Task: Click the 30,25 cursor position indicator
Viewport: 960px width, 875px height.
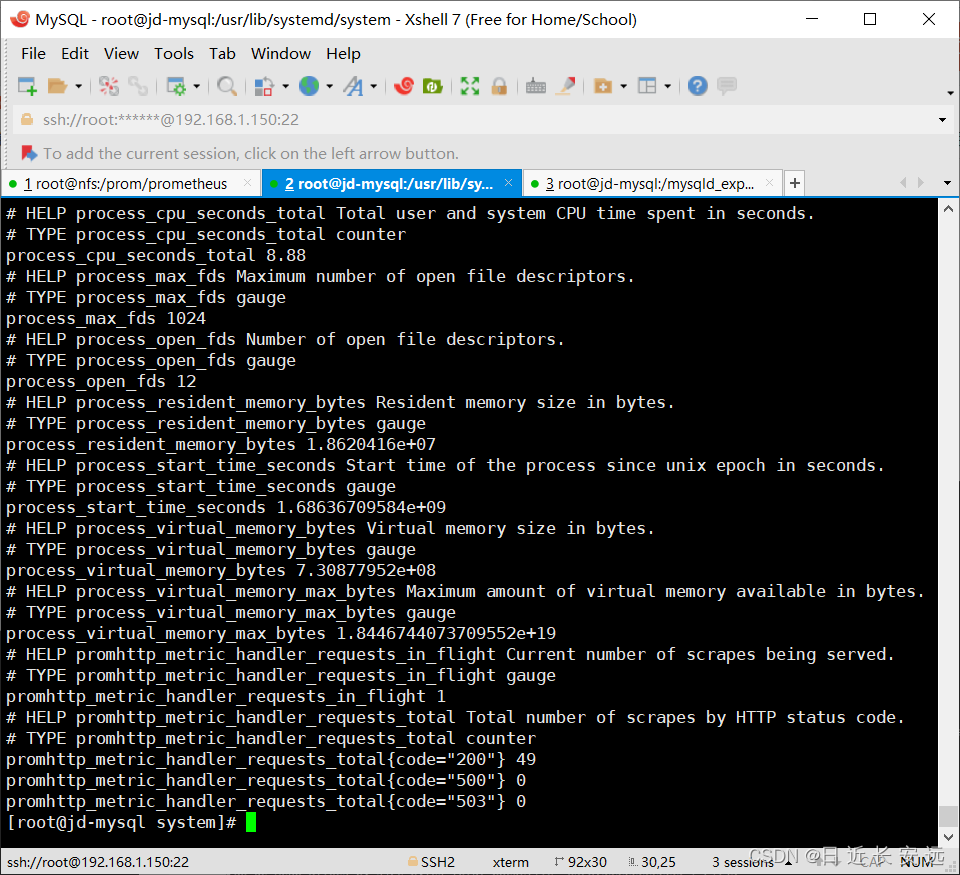Action: 653,862
